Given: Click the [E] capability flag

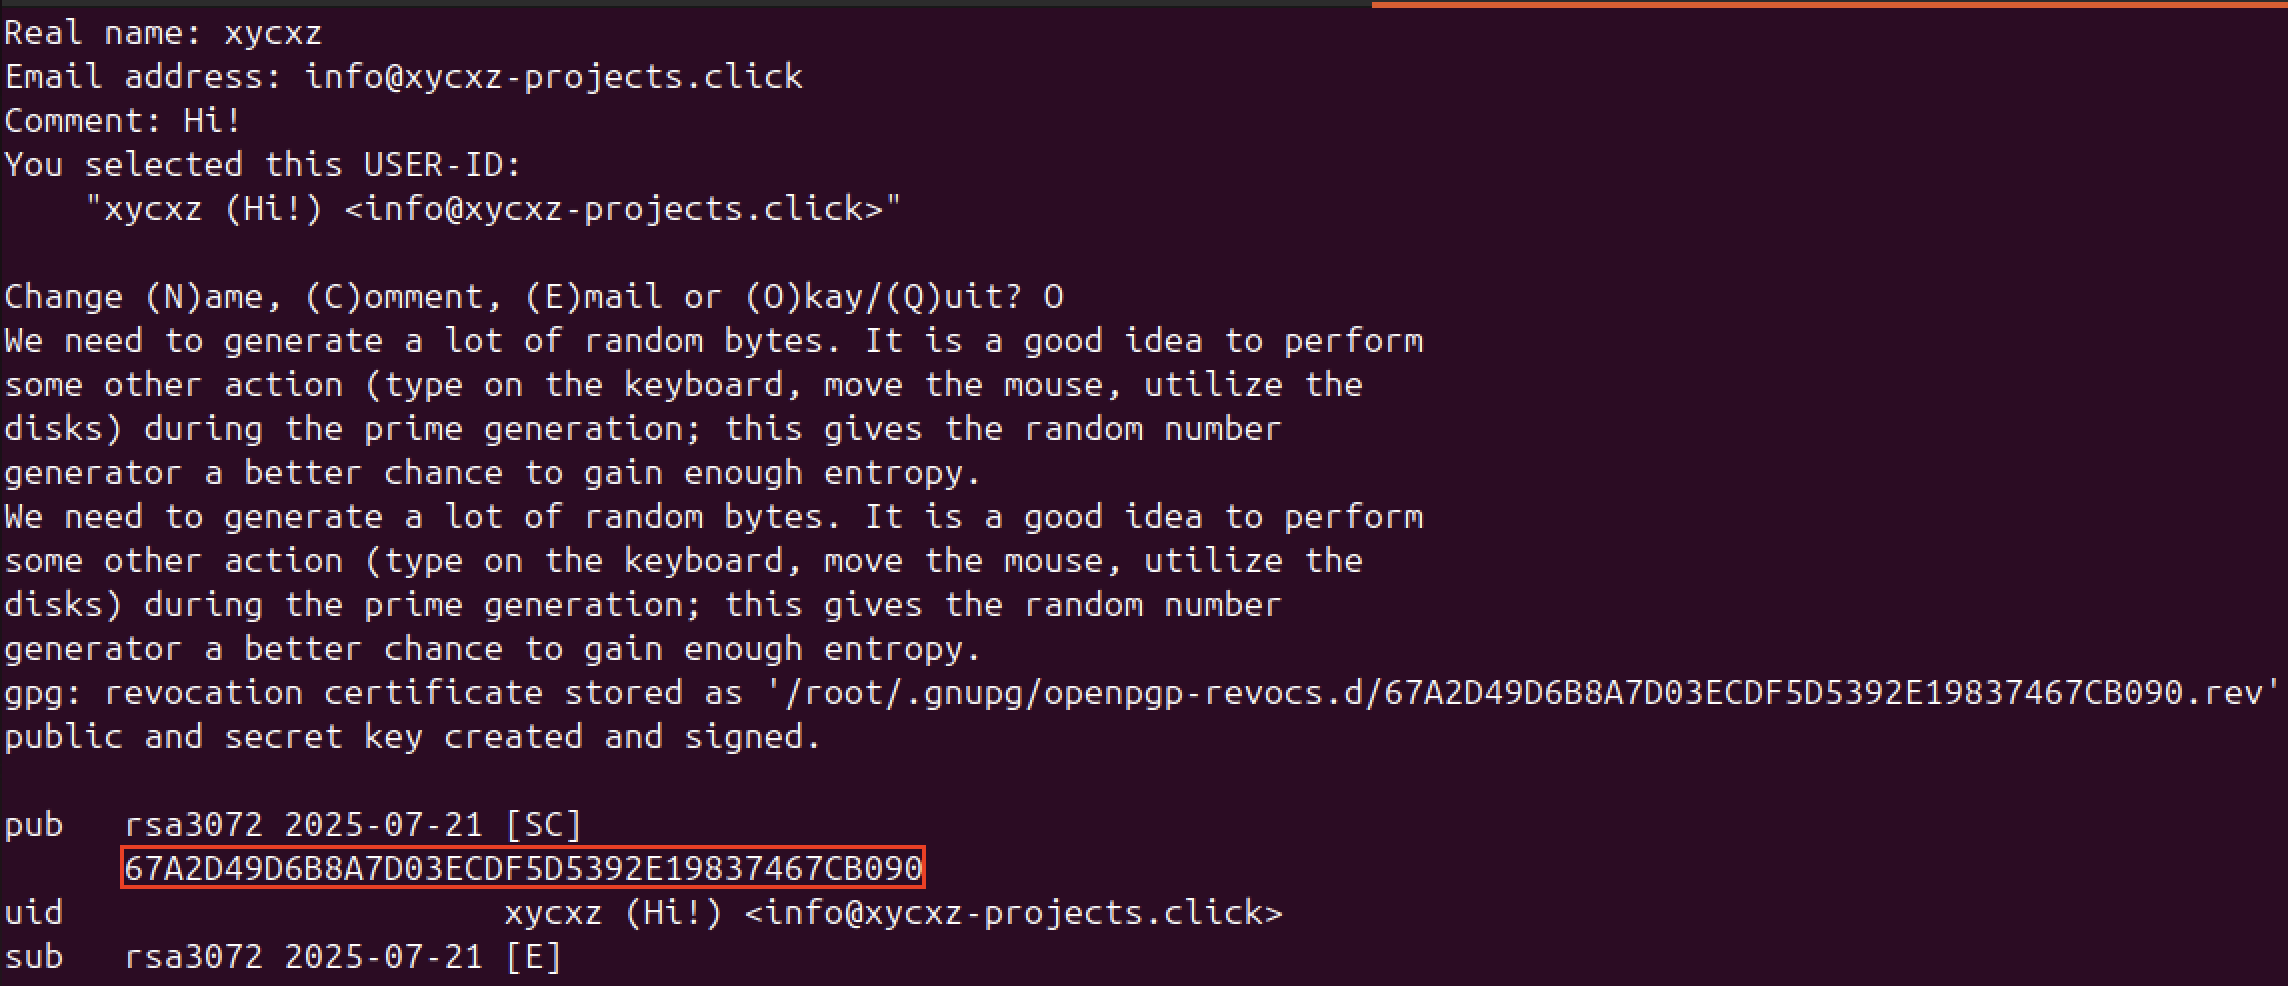Looking at the screenshot, I should pyautogui.click(x=533, y=957).
